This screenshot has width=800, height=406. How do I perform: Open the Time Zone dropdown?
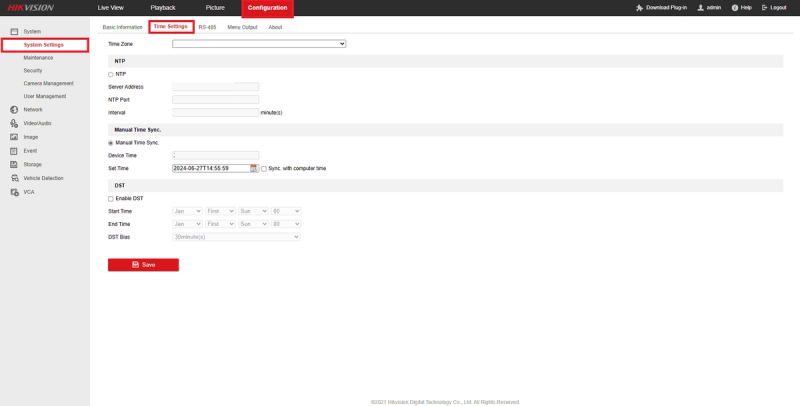[x=259, y=44]
